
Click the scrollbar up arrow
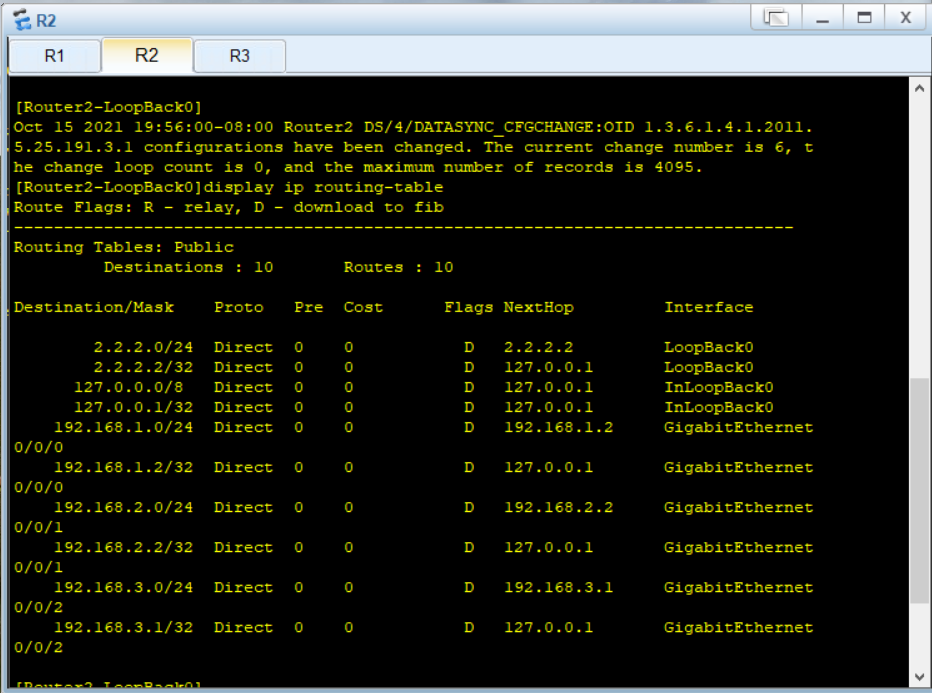point(919,89)
